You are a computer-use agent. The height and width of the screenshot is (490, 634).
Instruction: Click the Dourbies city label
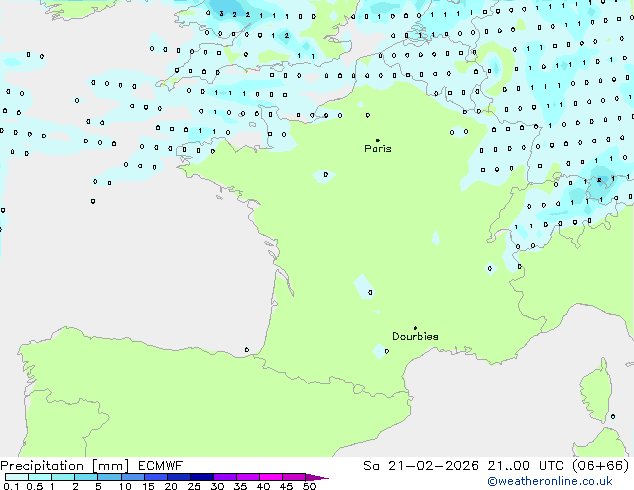[415, 336]
